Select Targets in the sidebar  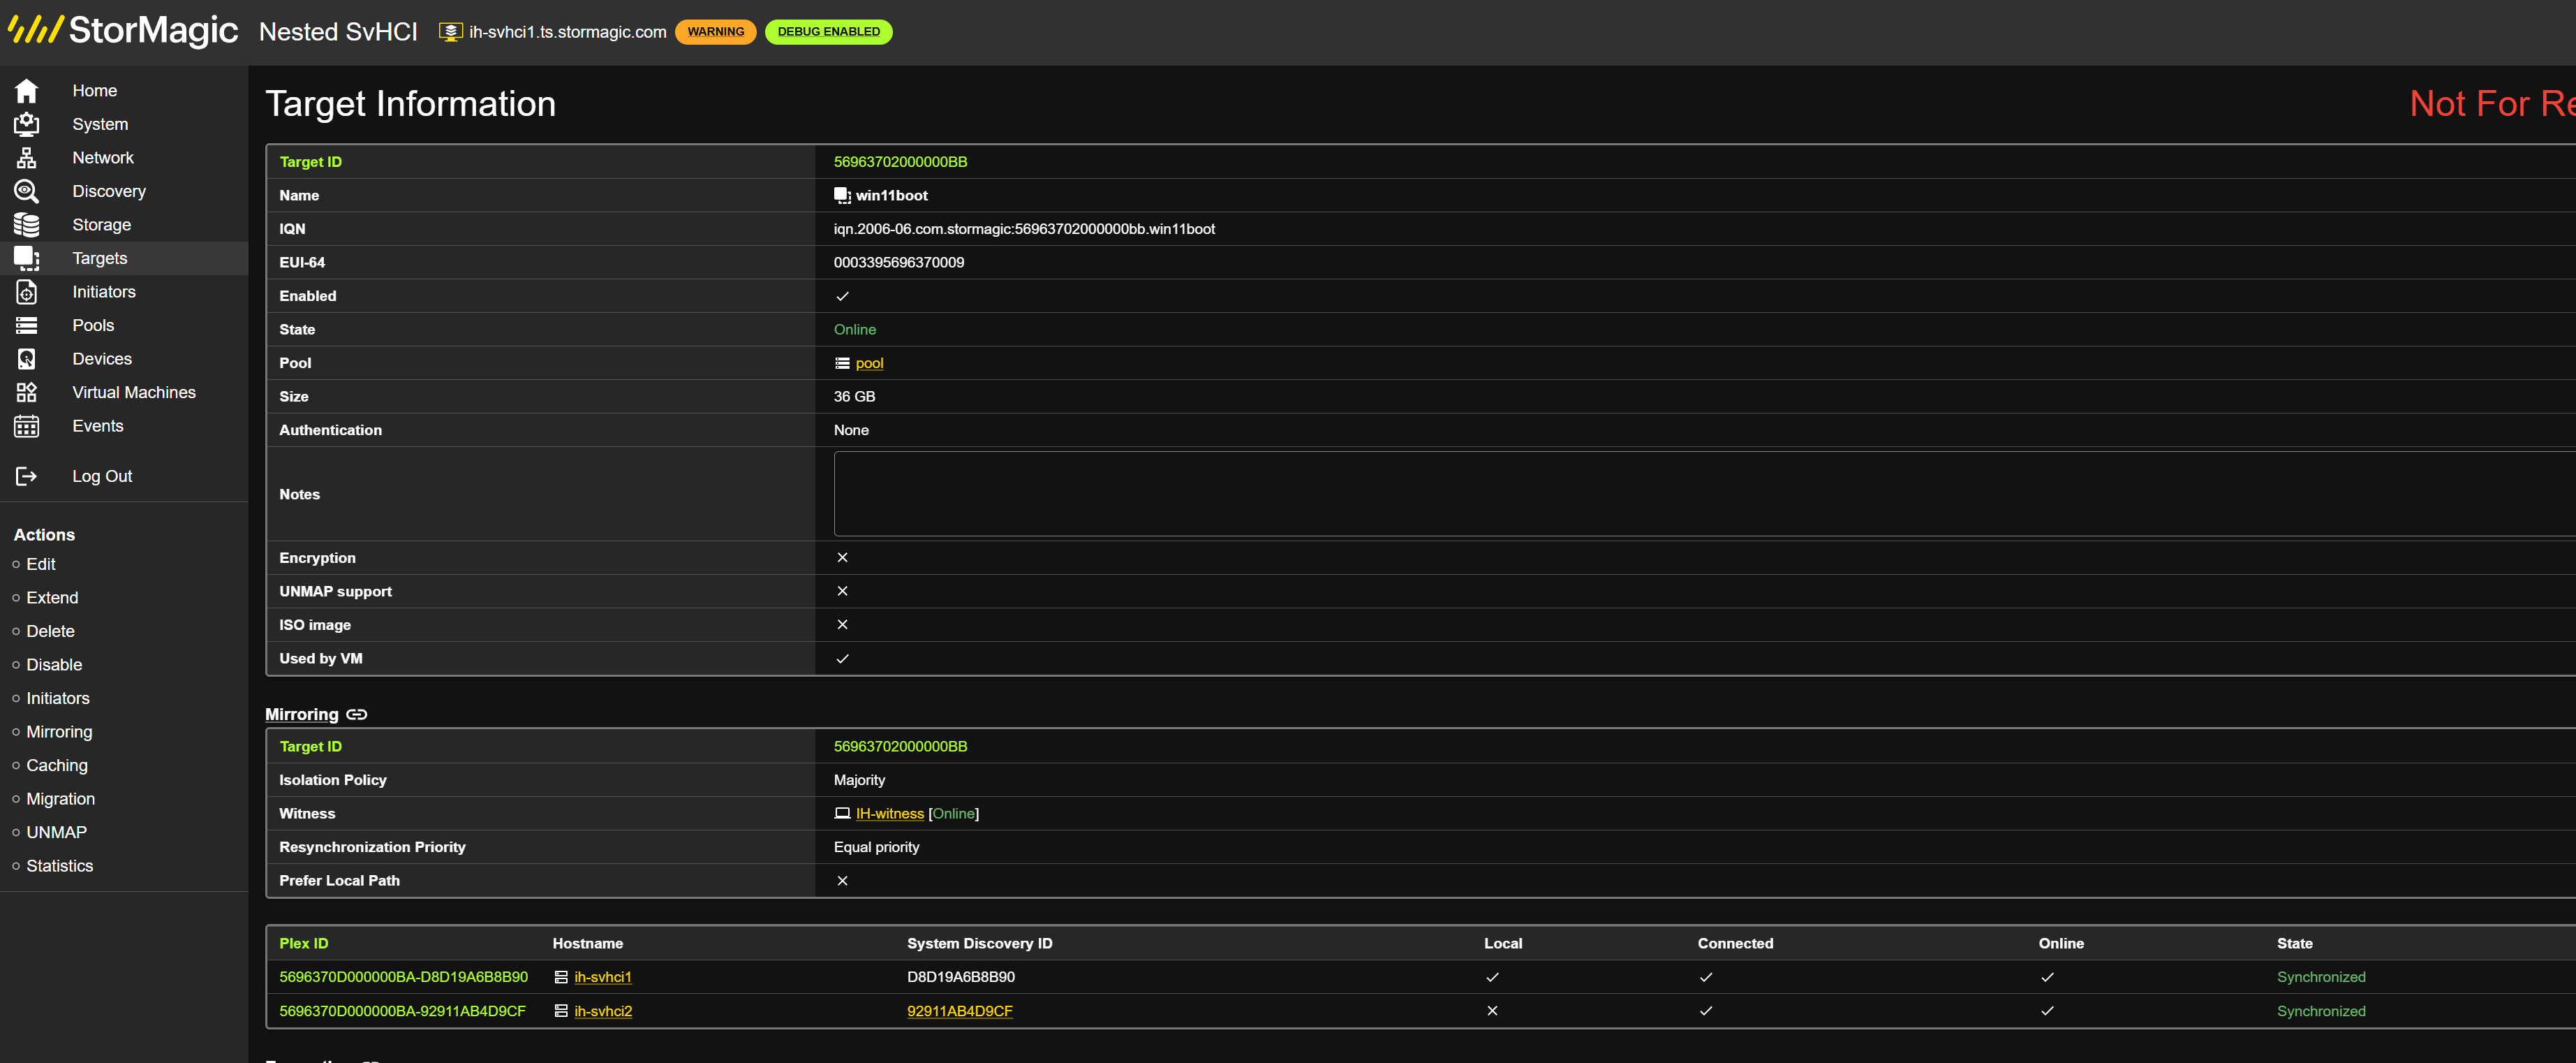(x=100, y=258)
